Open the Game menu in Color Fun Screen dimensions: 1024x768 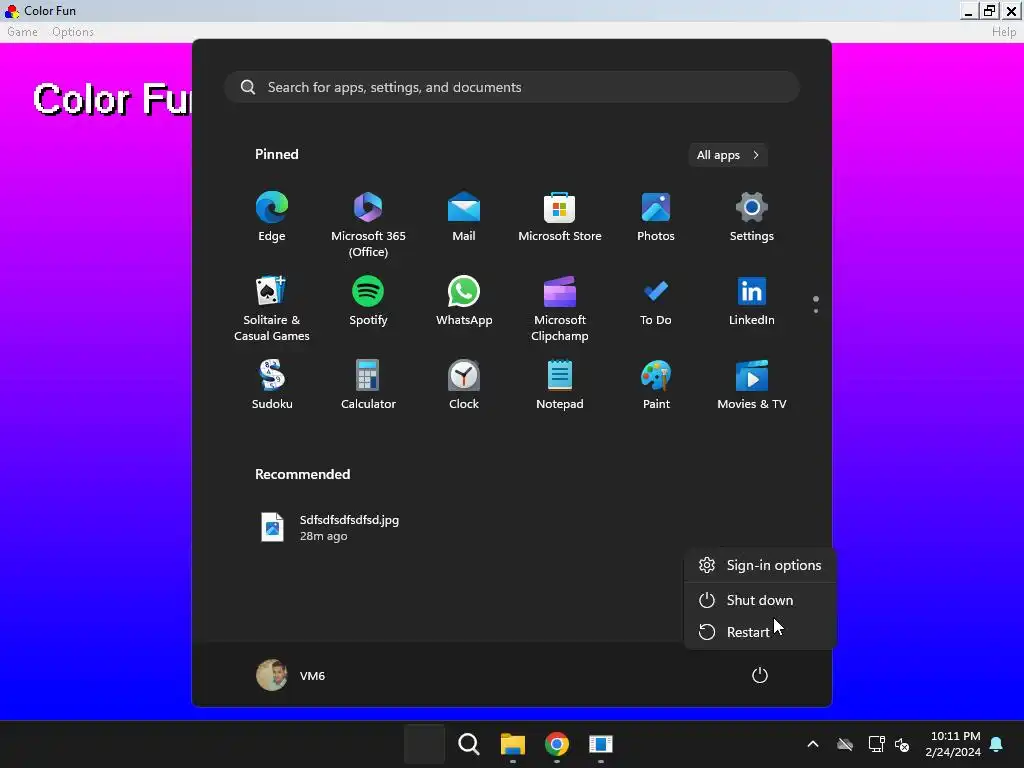[22, 32]
